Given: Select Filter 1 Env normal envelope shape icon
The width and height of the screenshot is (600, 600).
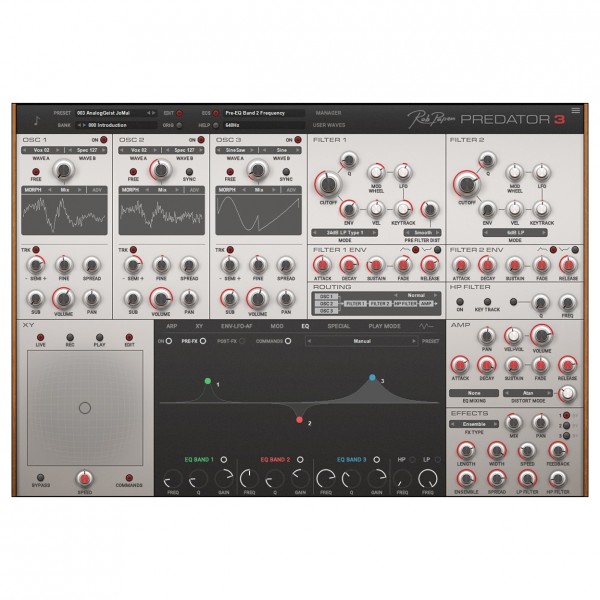Looking at the screenshot, I should point(405,250).
